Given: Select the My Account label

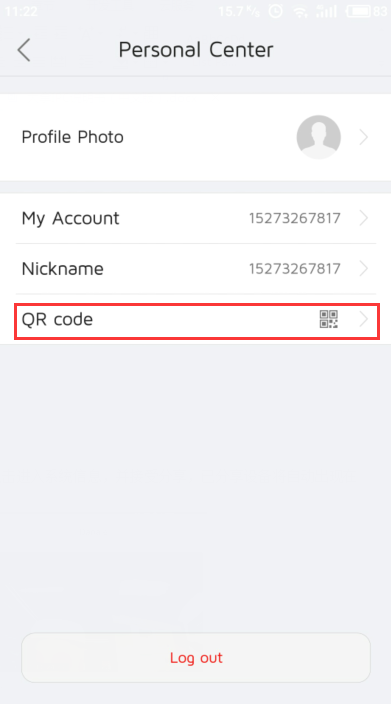Looking at the screenshot, I should [x=70, y=219].
